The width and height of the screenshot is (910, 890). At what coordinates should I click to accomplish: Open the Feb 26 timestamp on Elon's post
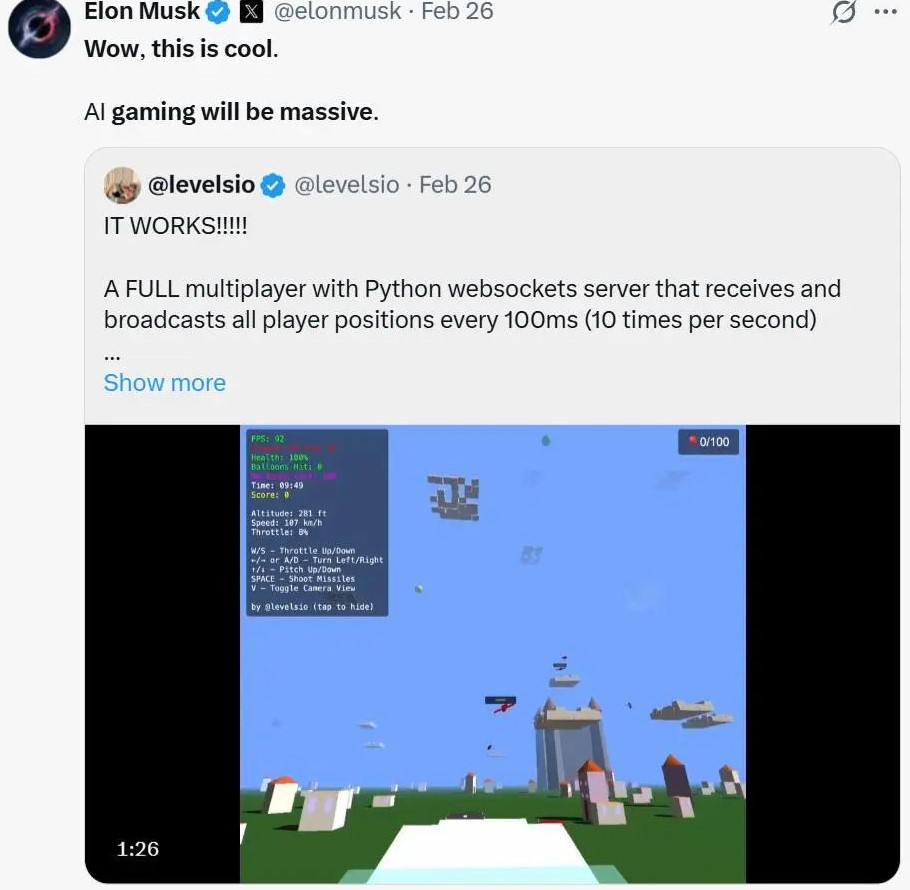click(x=457, y=11)
